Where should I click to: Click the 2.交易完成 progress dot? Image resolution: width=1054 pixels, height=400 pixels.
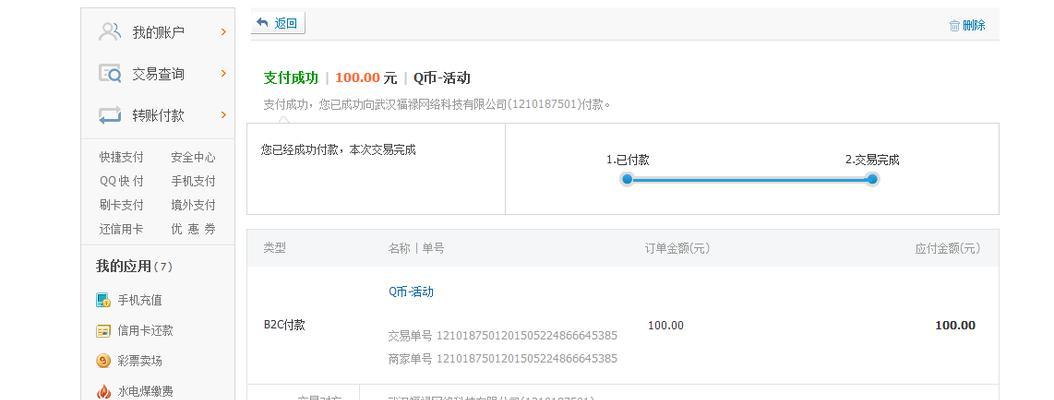coord(872,179)
